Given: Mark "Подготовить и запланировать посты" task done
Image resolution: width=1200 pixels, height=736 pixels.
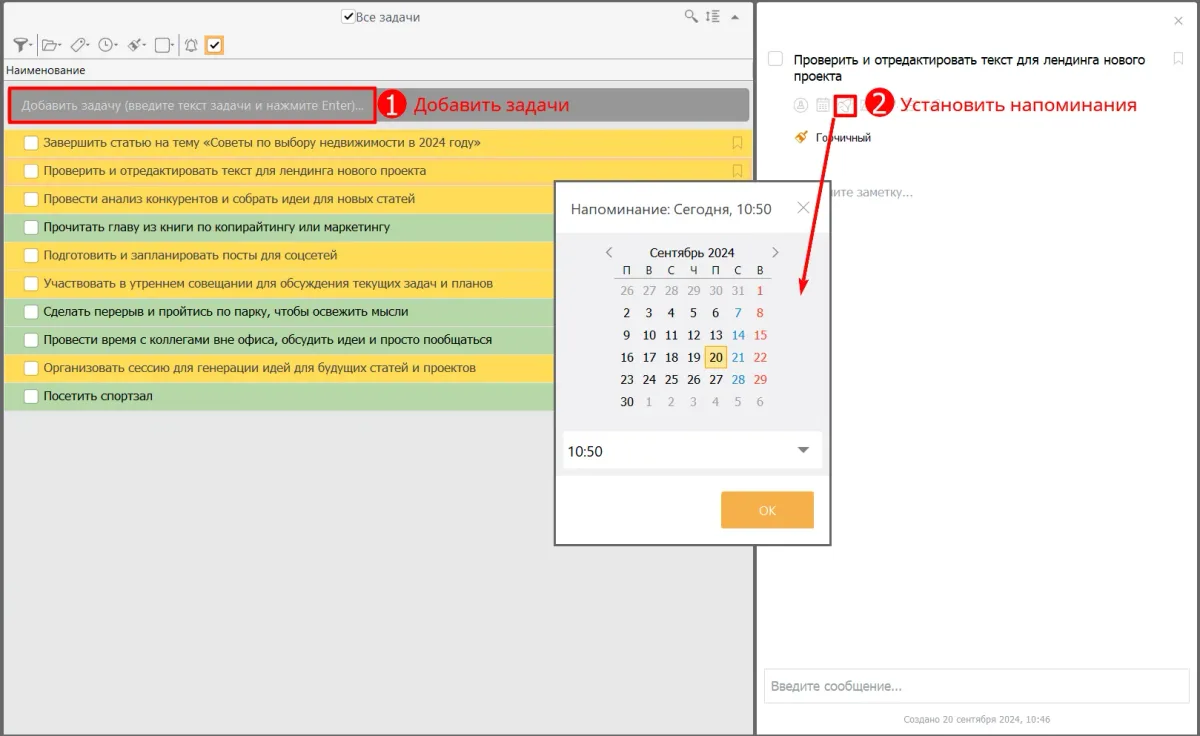Looking at the screenshot, I should 31,256.
